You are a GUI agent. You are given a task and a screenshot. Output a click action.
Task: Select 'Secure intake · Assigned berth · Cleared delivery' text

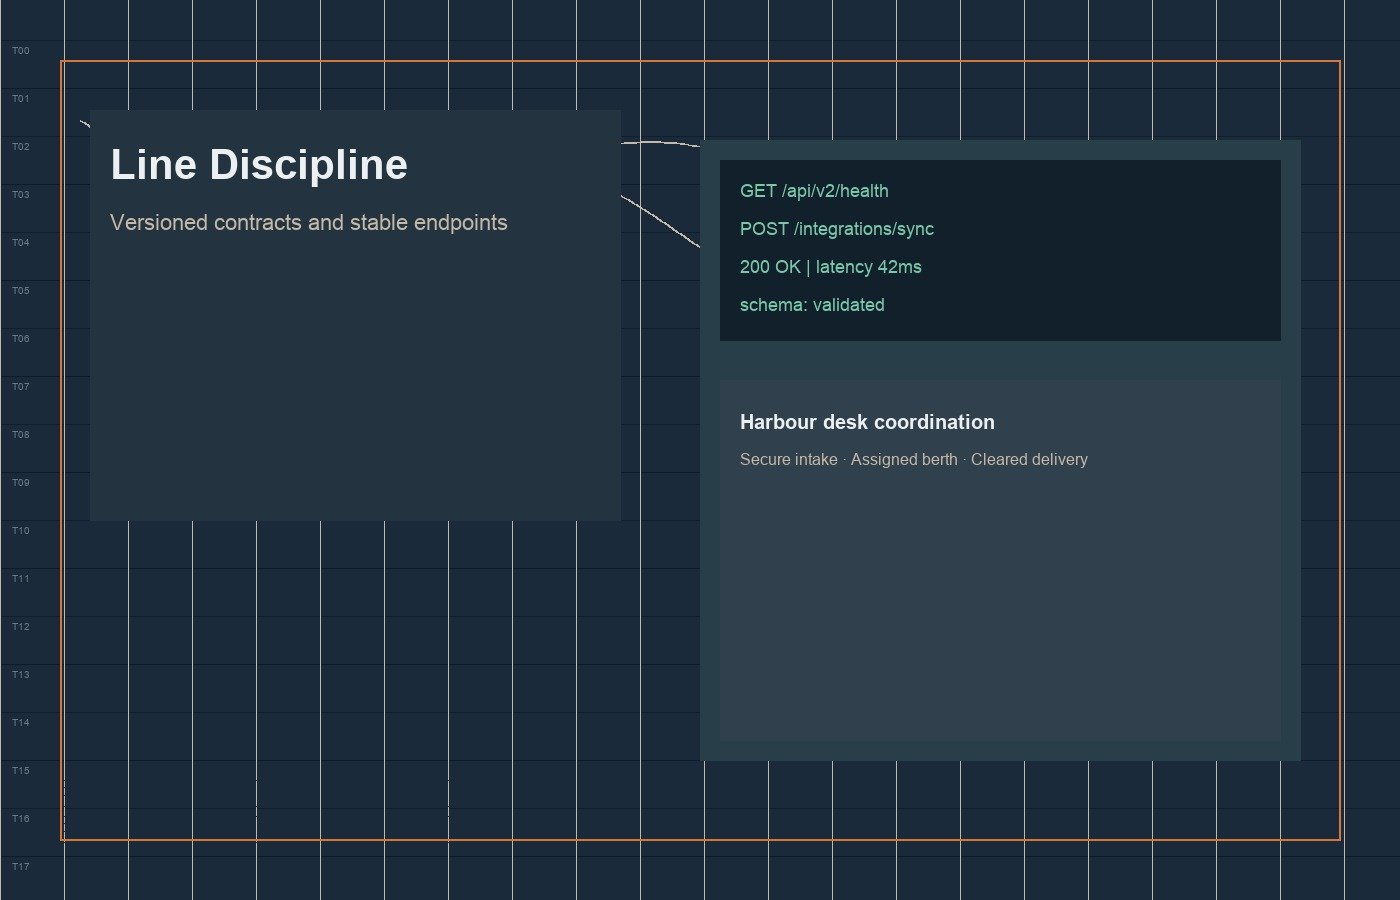pyautogui.click(x=914, y=460)
